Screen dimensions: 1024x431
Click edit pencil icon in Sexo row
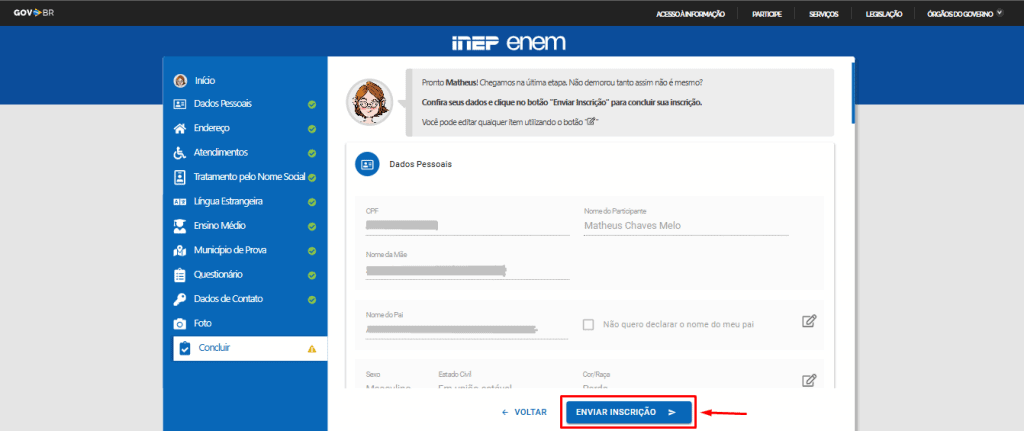[x=809, y=380]
